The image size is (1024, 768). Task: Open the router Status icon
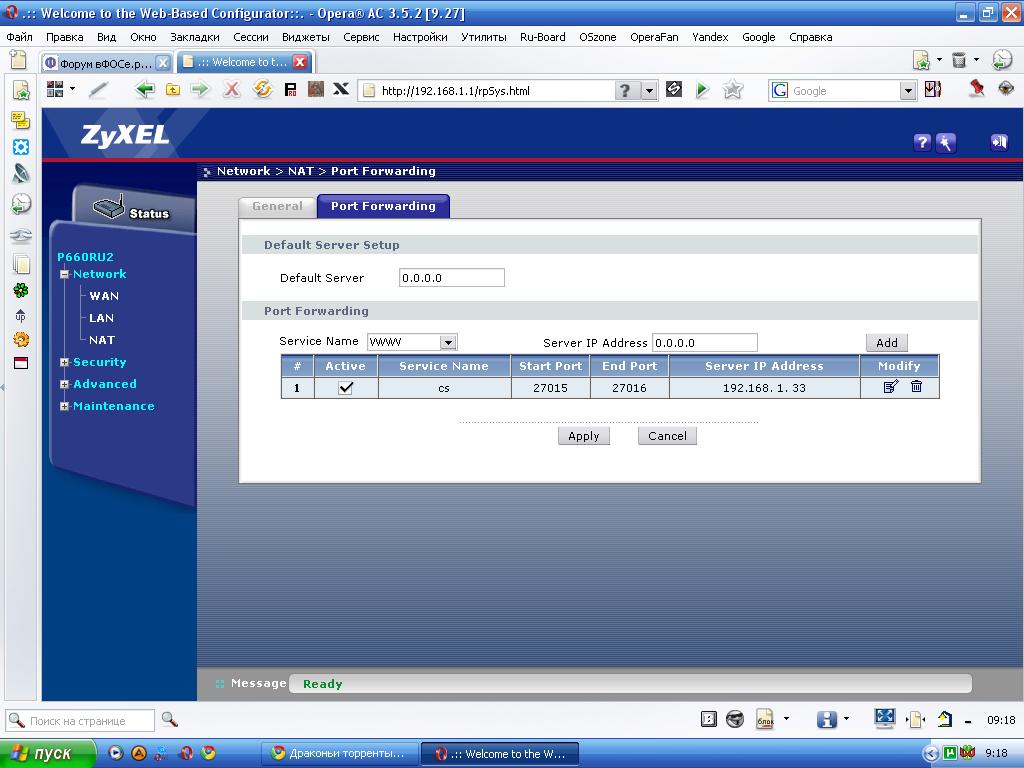click(130, 210)
